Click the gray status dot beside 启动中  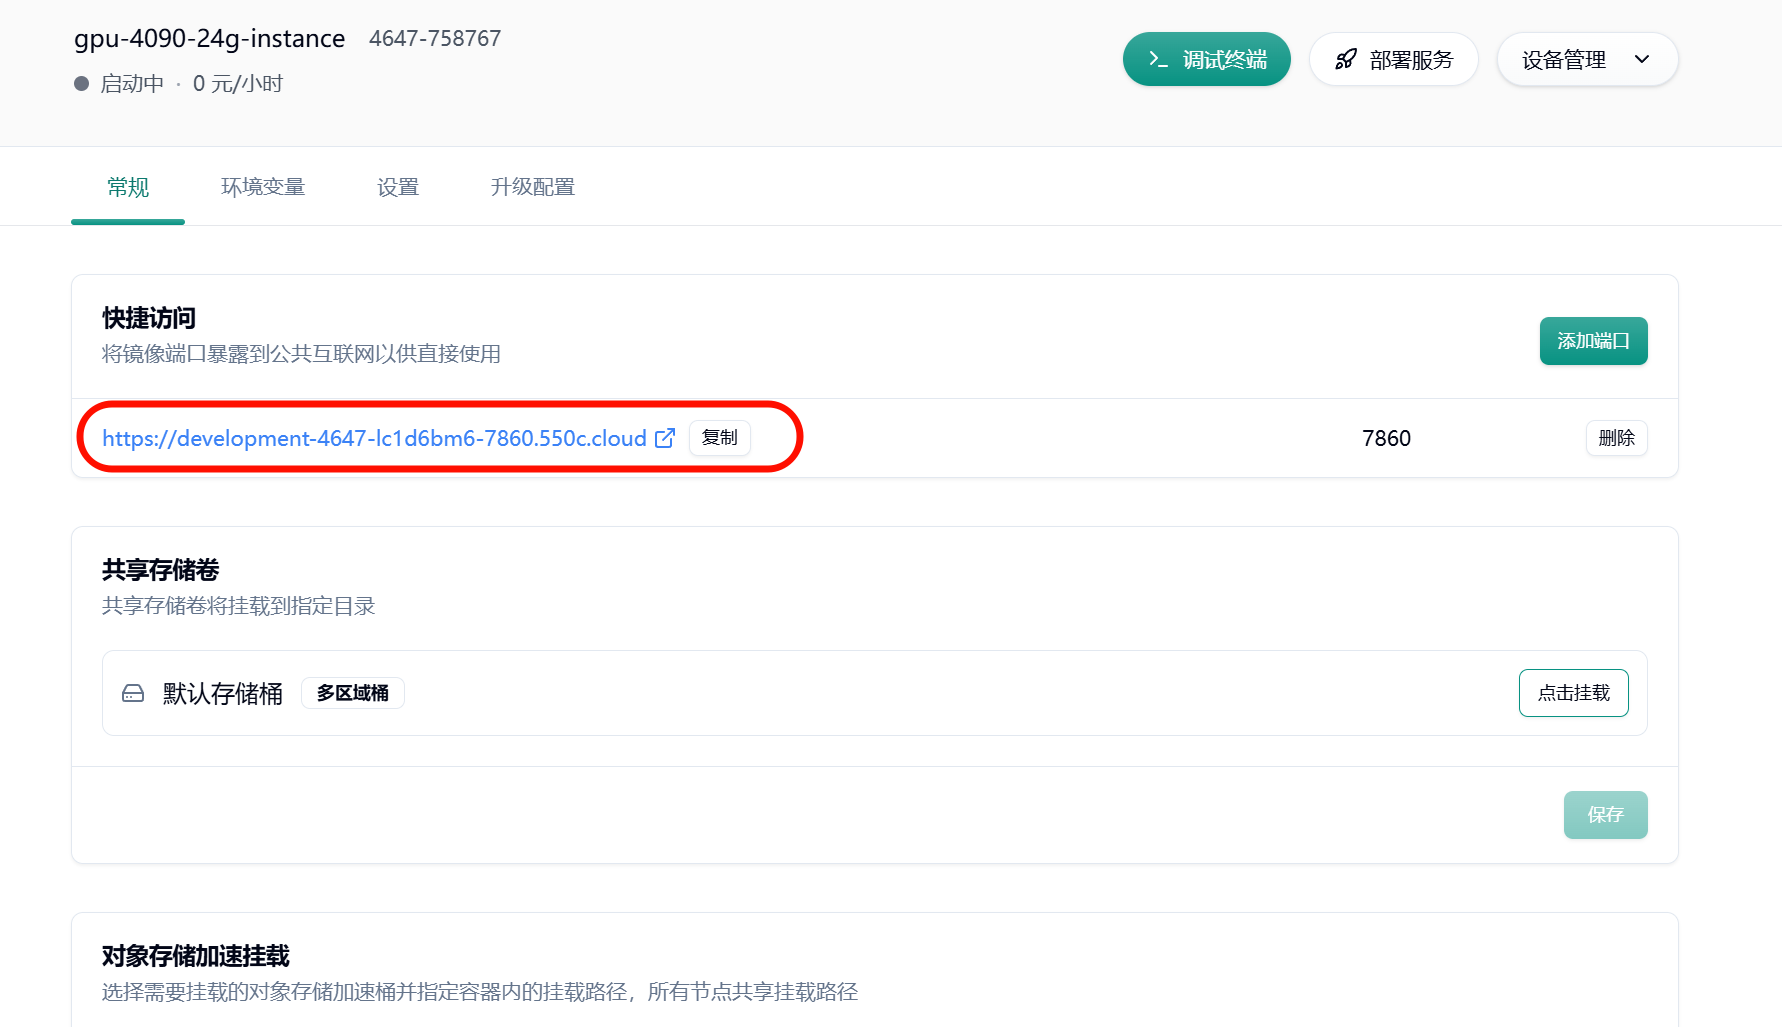coord(82,84)
